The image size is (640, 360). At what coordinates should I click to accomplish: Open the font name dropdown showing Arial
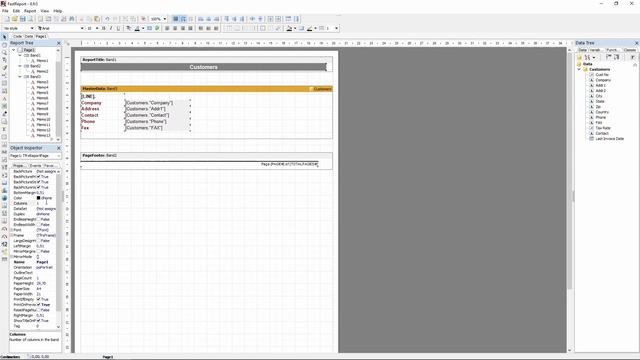82,28
